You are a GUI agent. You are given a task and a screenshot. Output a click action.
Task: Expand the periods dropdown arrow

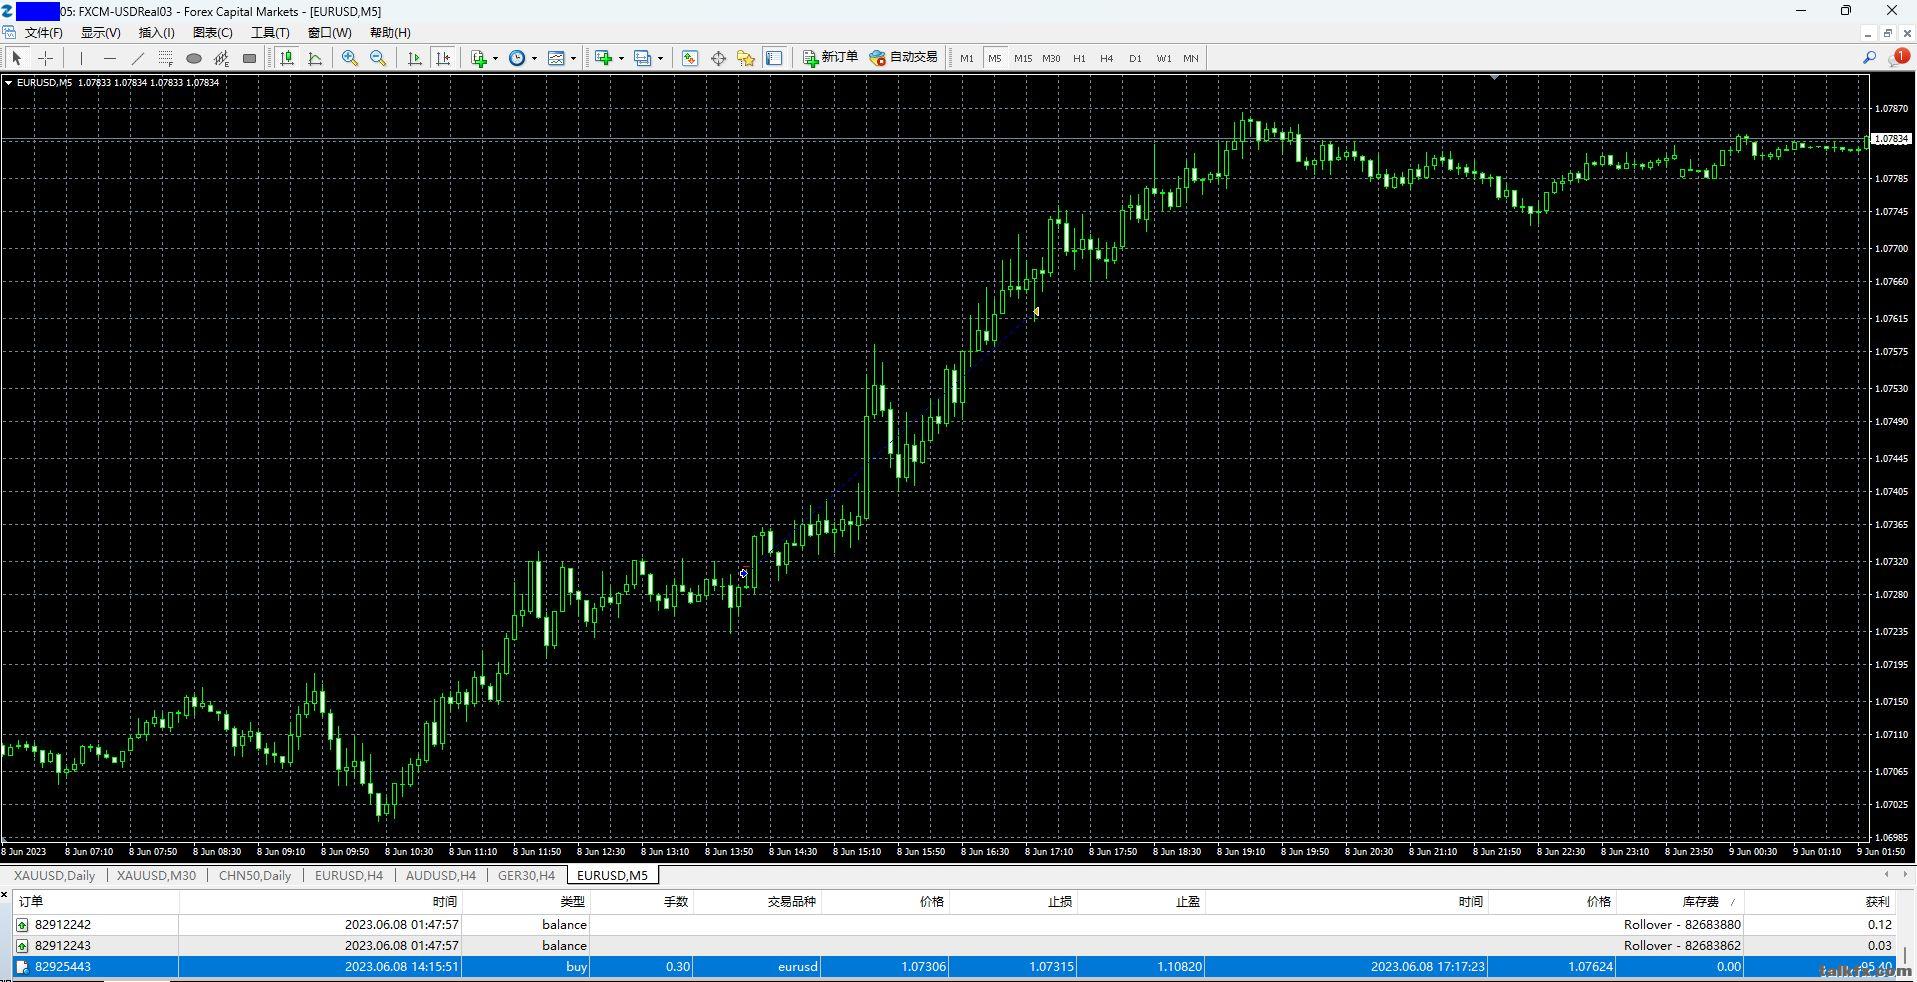[534, 58]
